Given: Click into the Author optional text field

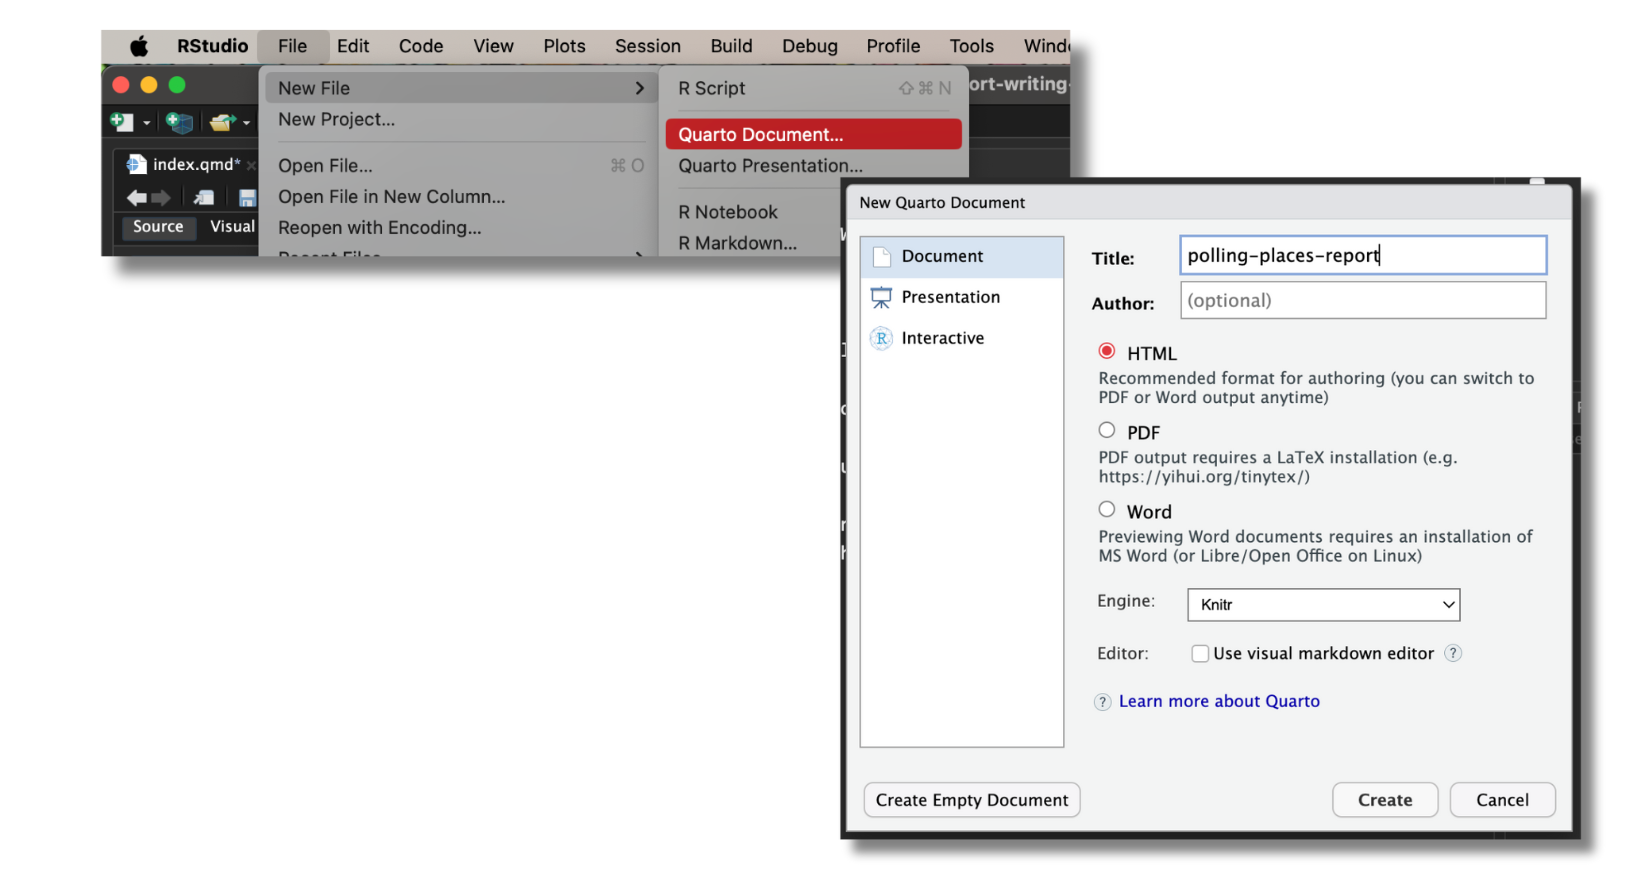Looking at the screenshot, I should (x=1363, y=300).
